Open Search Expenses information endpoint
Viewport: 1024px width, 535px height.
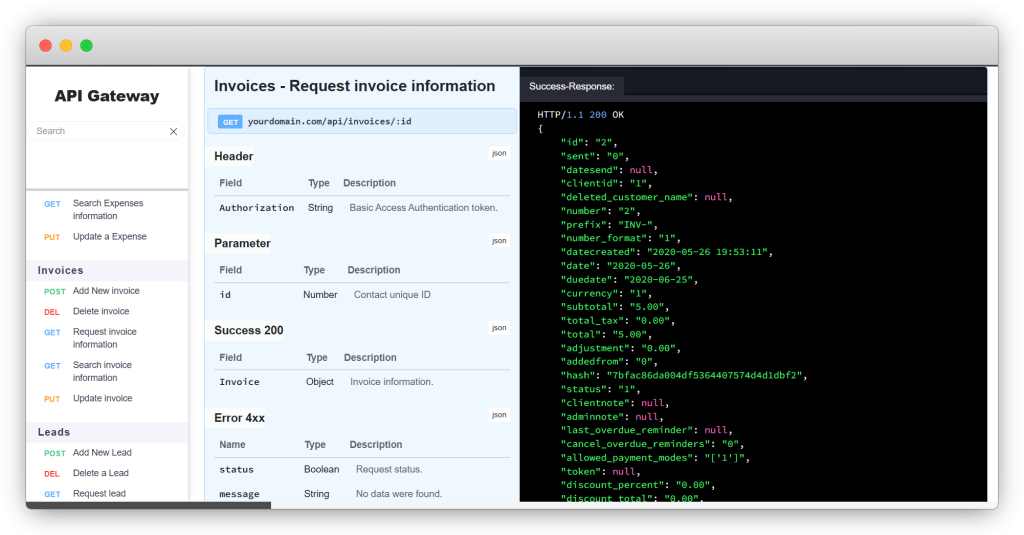[107, 209]
